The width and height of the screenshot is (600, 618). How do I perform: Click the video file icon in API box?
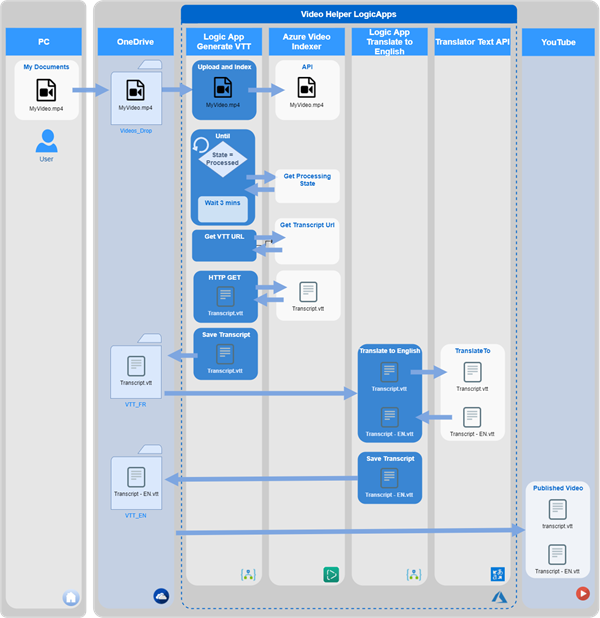(x=307, y=87)
